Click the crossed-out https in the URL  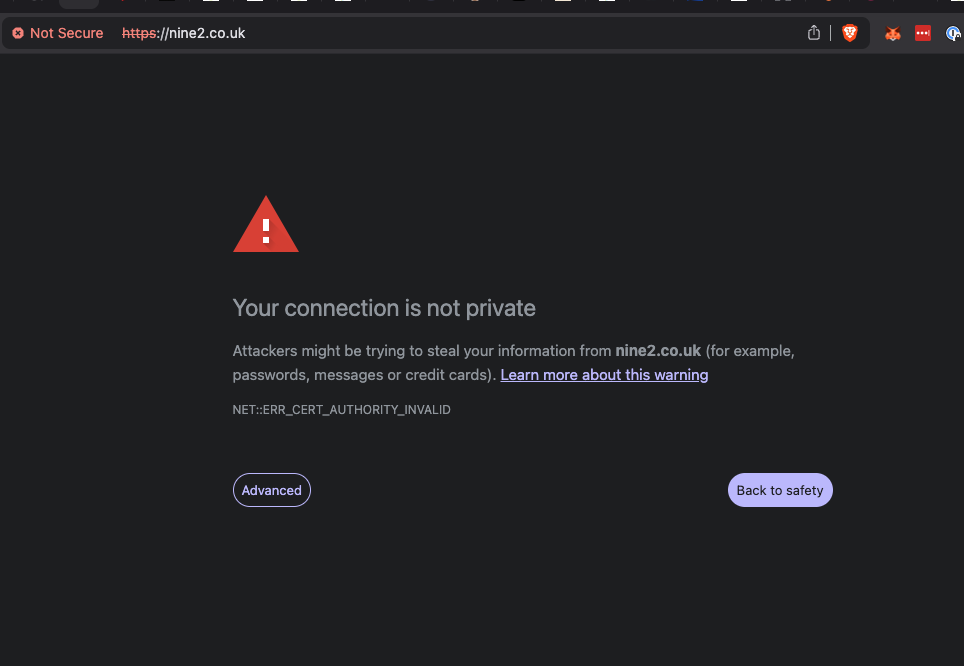pyautogui.click(x=139, y=33)
